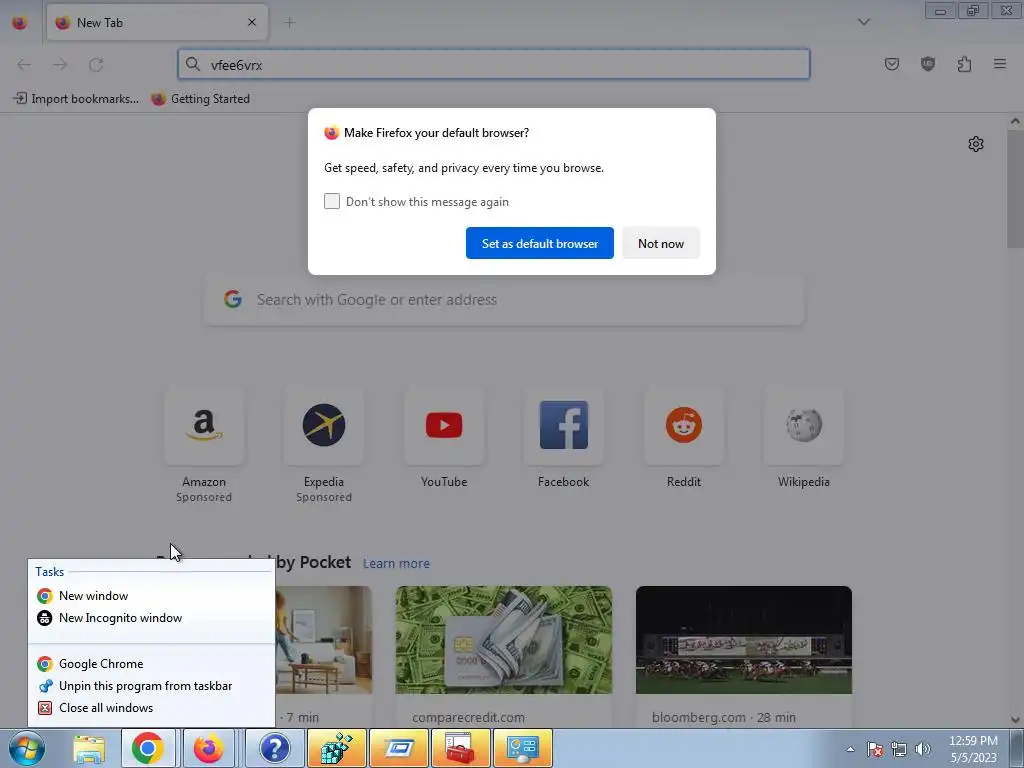The width and height of the screenshot is (1024, 768).
Task: Open the new tab plus button
Action: coord(289,23)
